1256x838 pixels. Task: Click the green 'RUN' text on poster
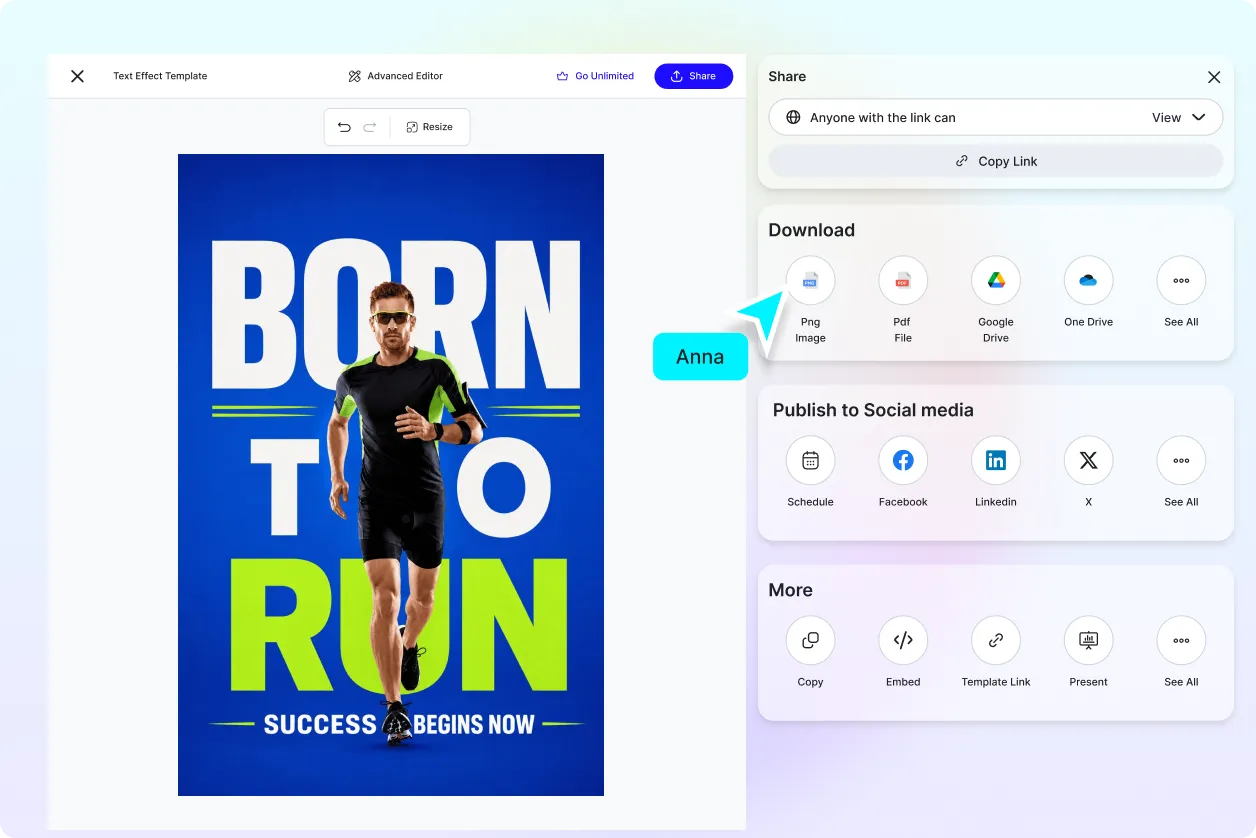(398, 624)
